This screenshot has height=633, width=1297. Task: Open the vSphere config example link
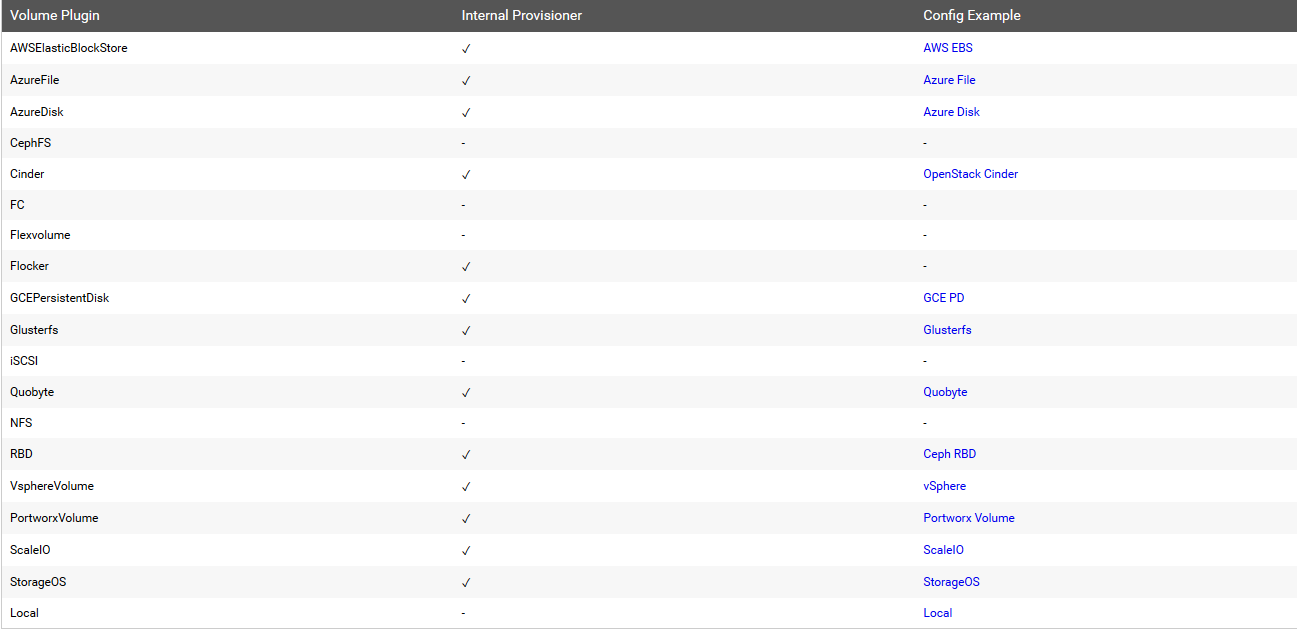944,486
